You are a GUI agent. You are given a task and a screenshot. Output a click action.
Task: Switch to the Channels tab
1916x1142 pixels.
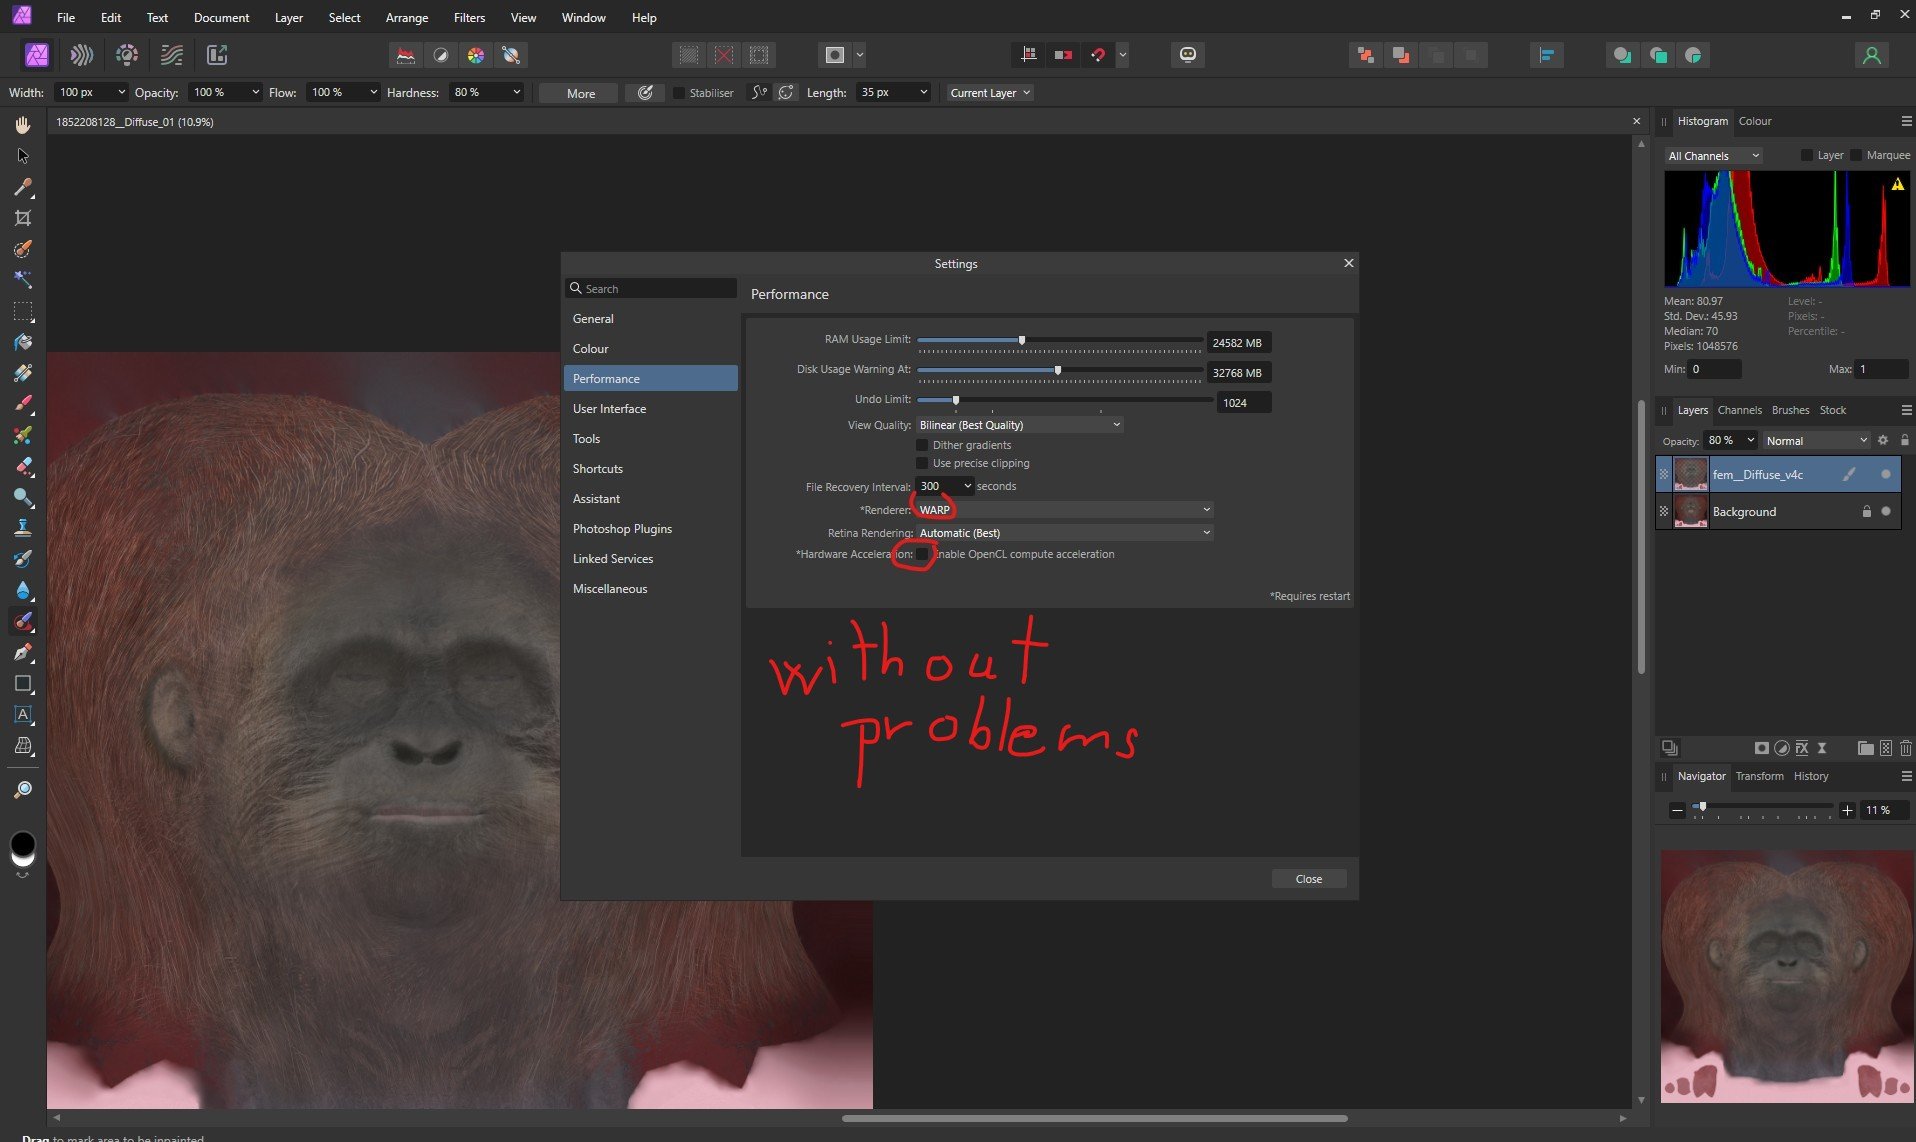(x=1739, y=410)
